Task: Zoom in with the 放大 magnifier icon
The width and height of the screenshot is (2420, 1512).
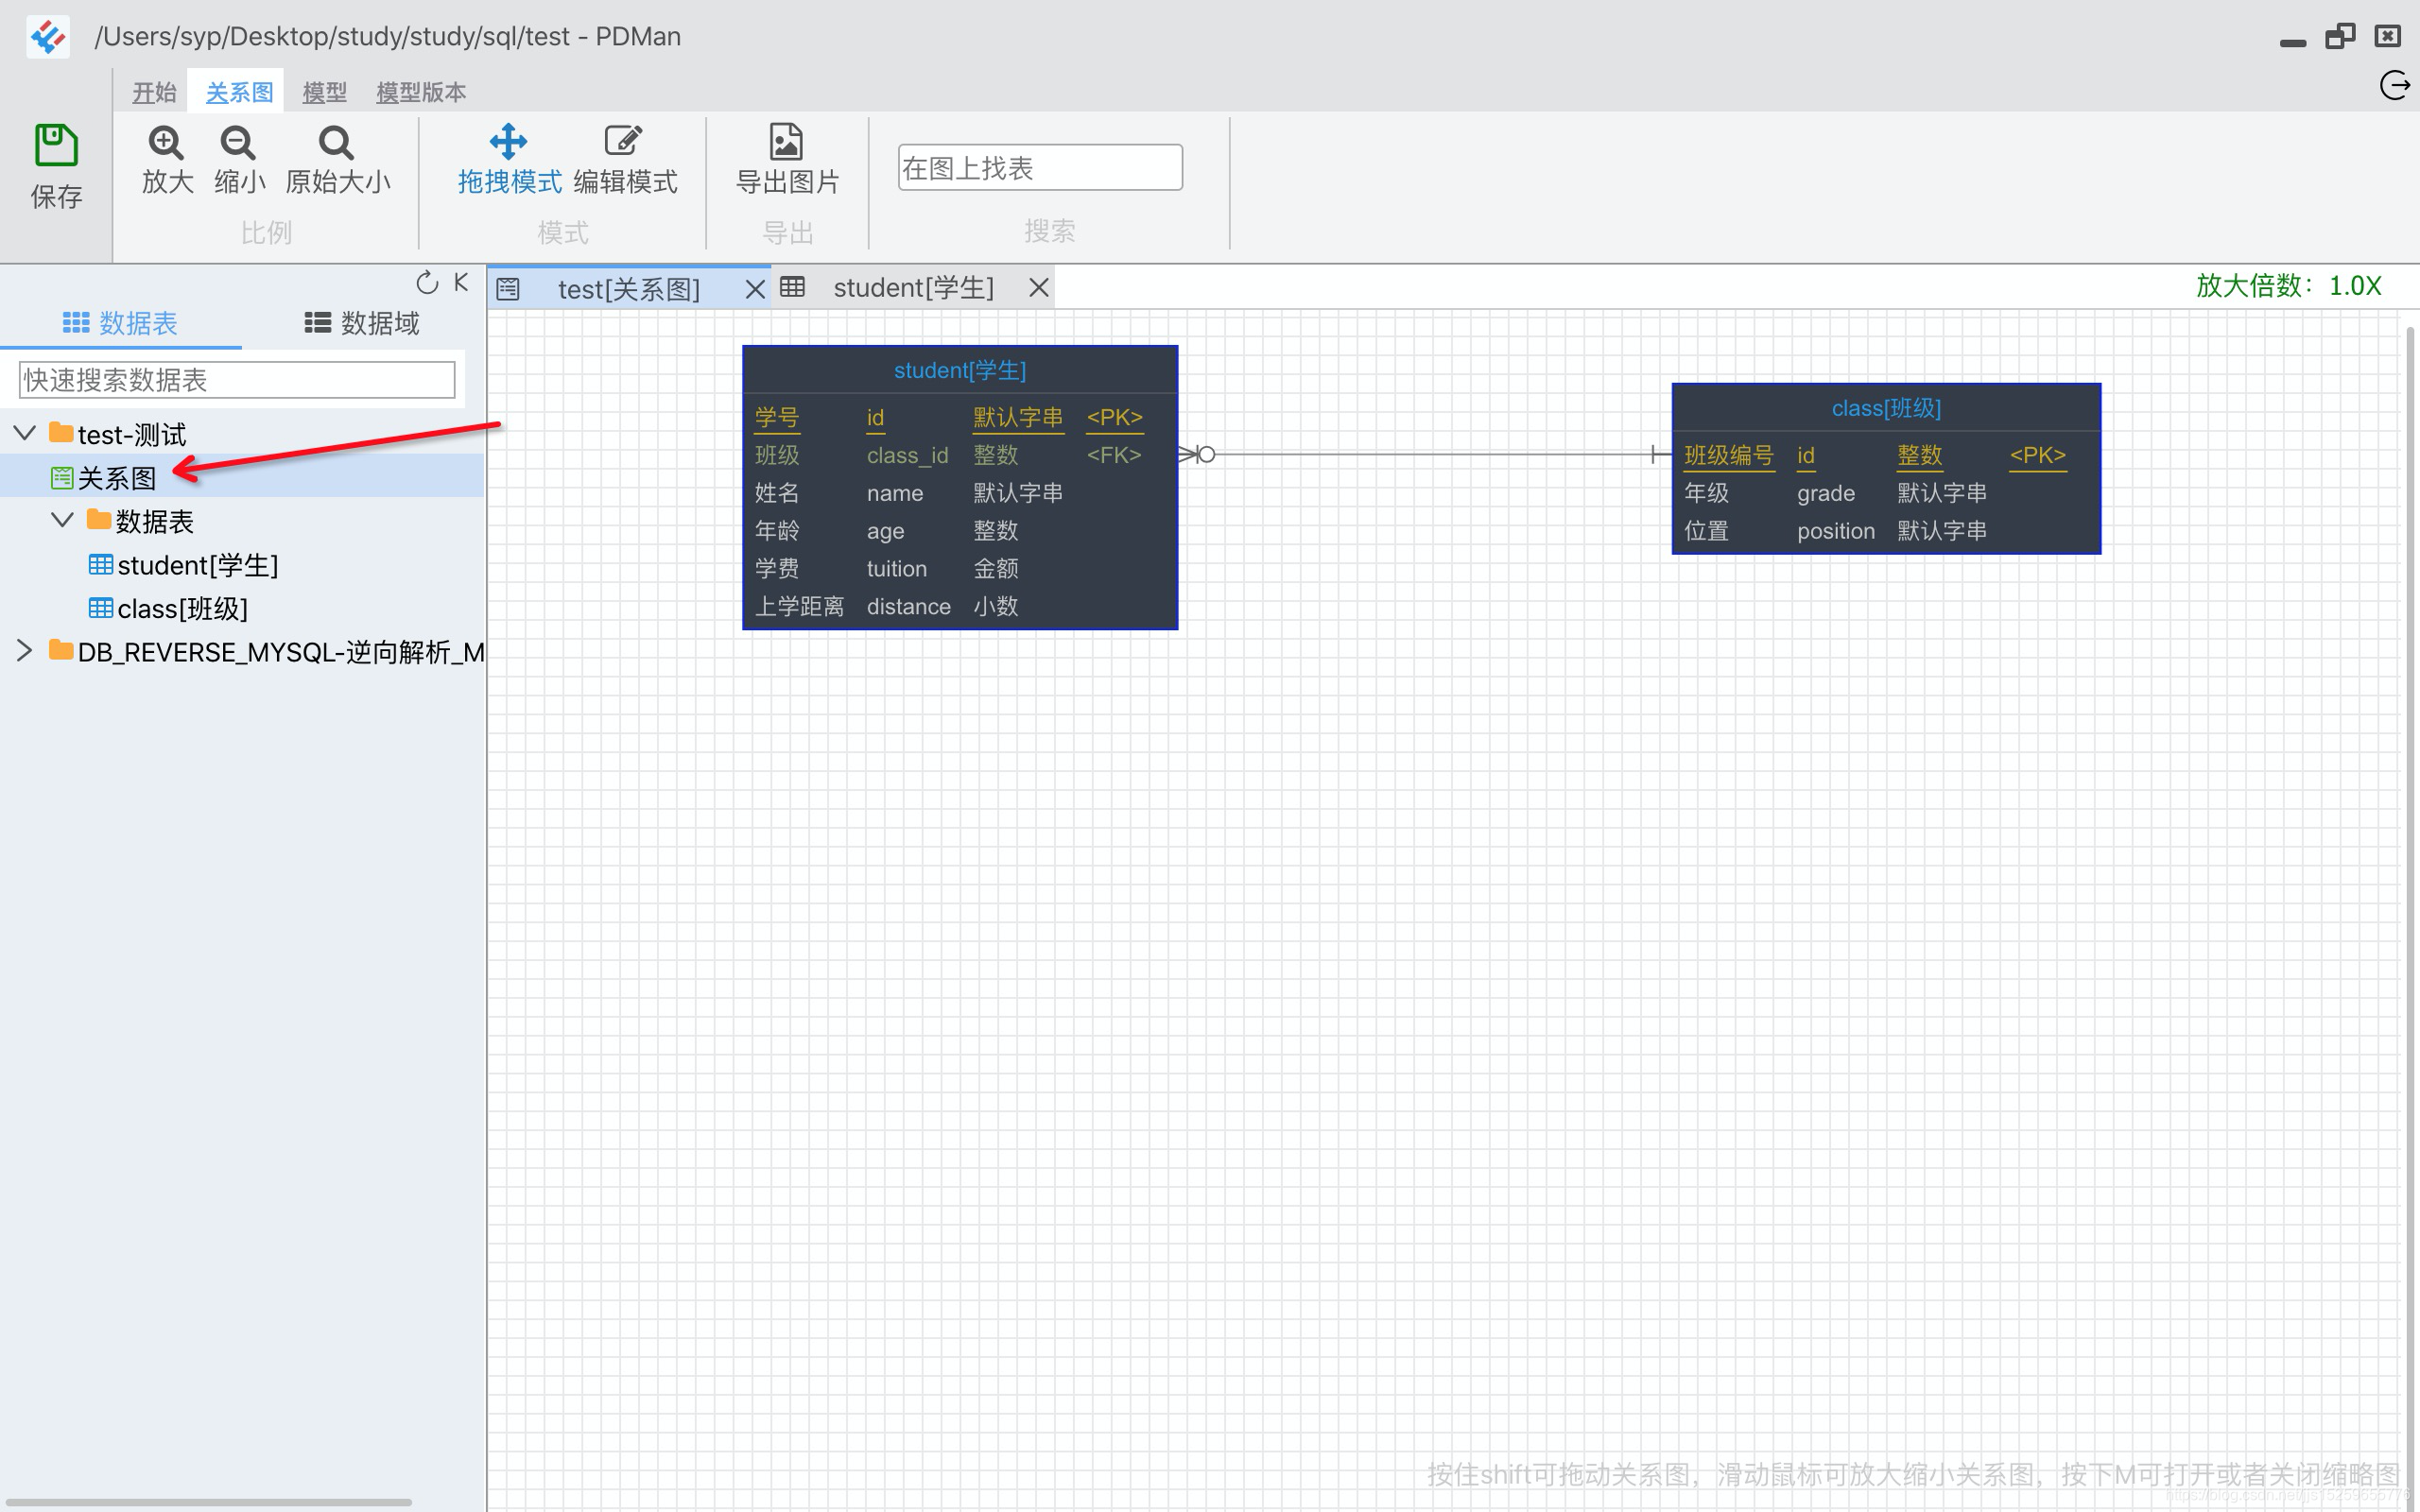Action: click(x=166, y=144)
